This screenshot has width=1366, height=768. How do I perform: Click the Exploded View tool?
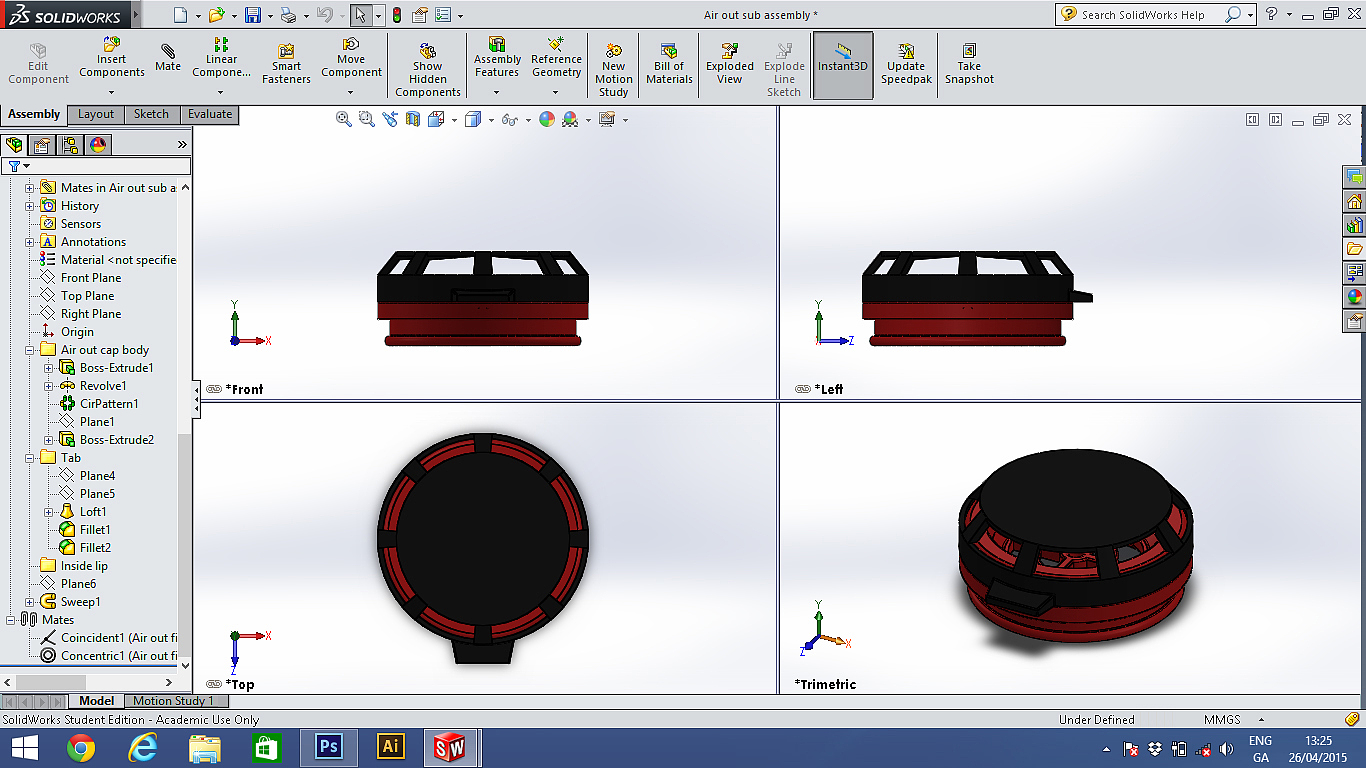pyautogui.click(x=730, y=64)
